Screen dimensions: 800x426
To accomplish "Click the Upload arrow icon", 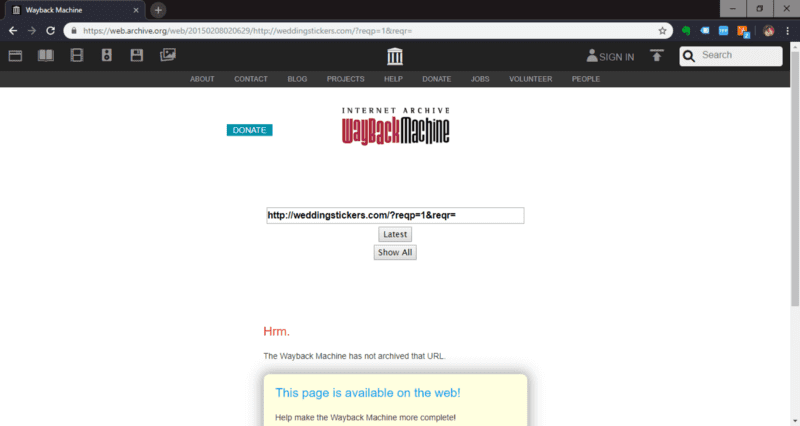I will click(656, 56).
